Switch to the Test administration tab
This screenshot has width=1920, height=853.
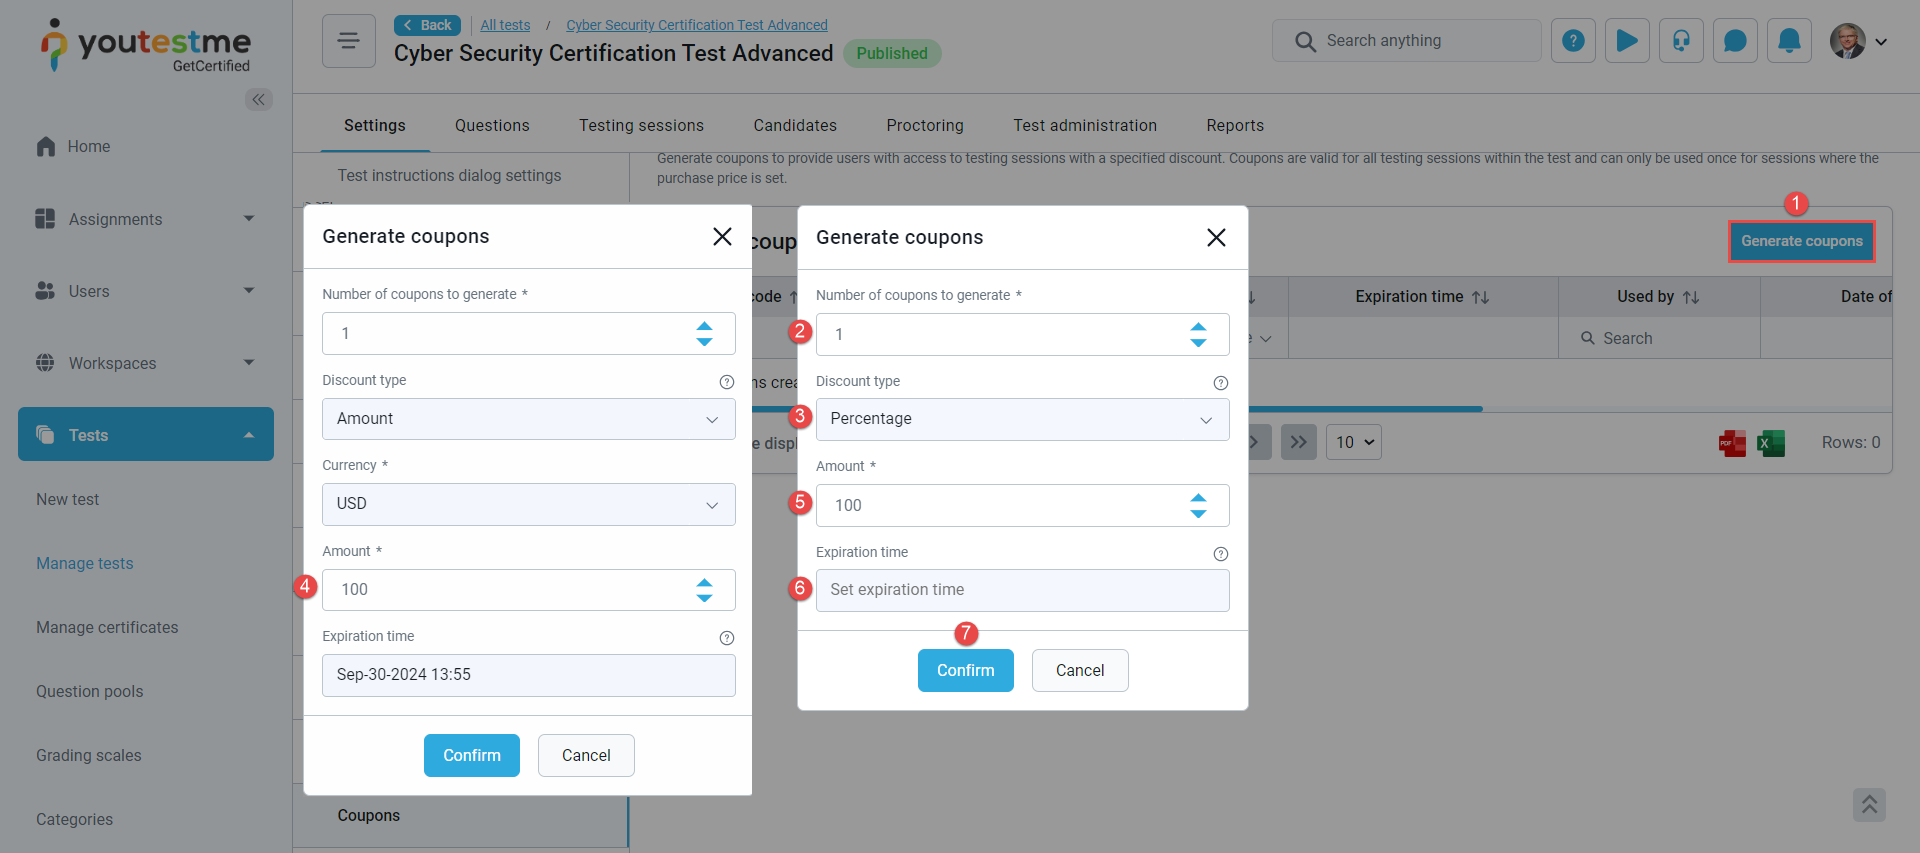[x=1085, y=125]
